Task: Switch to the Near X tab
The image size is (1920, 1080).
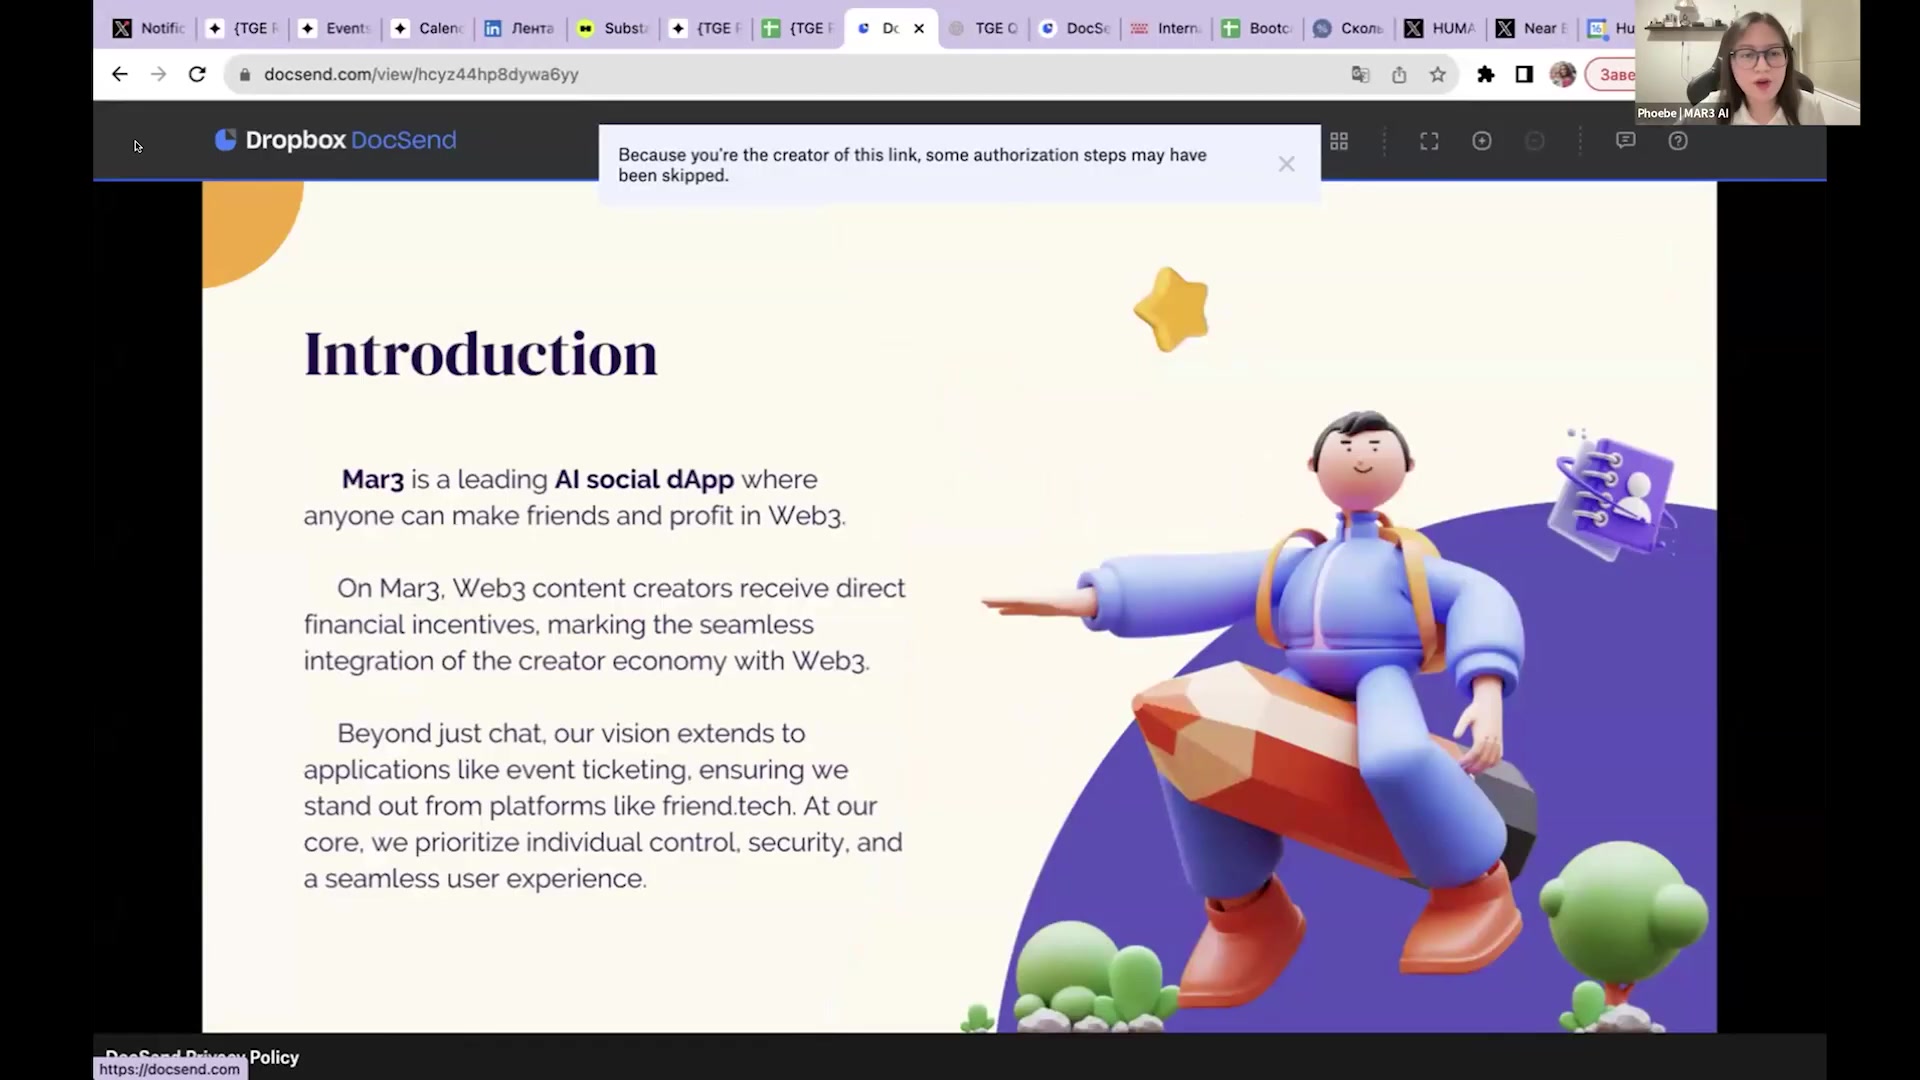Action: (x=1533, y=28)
